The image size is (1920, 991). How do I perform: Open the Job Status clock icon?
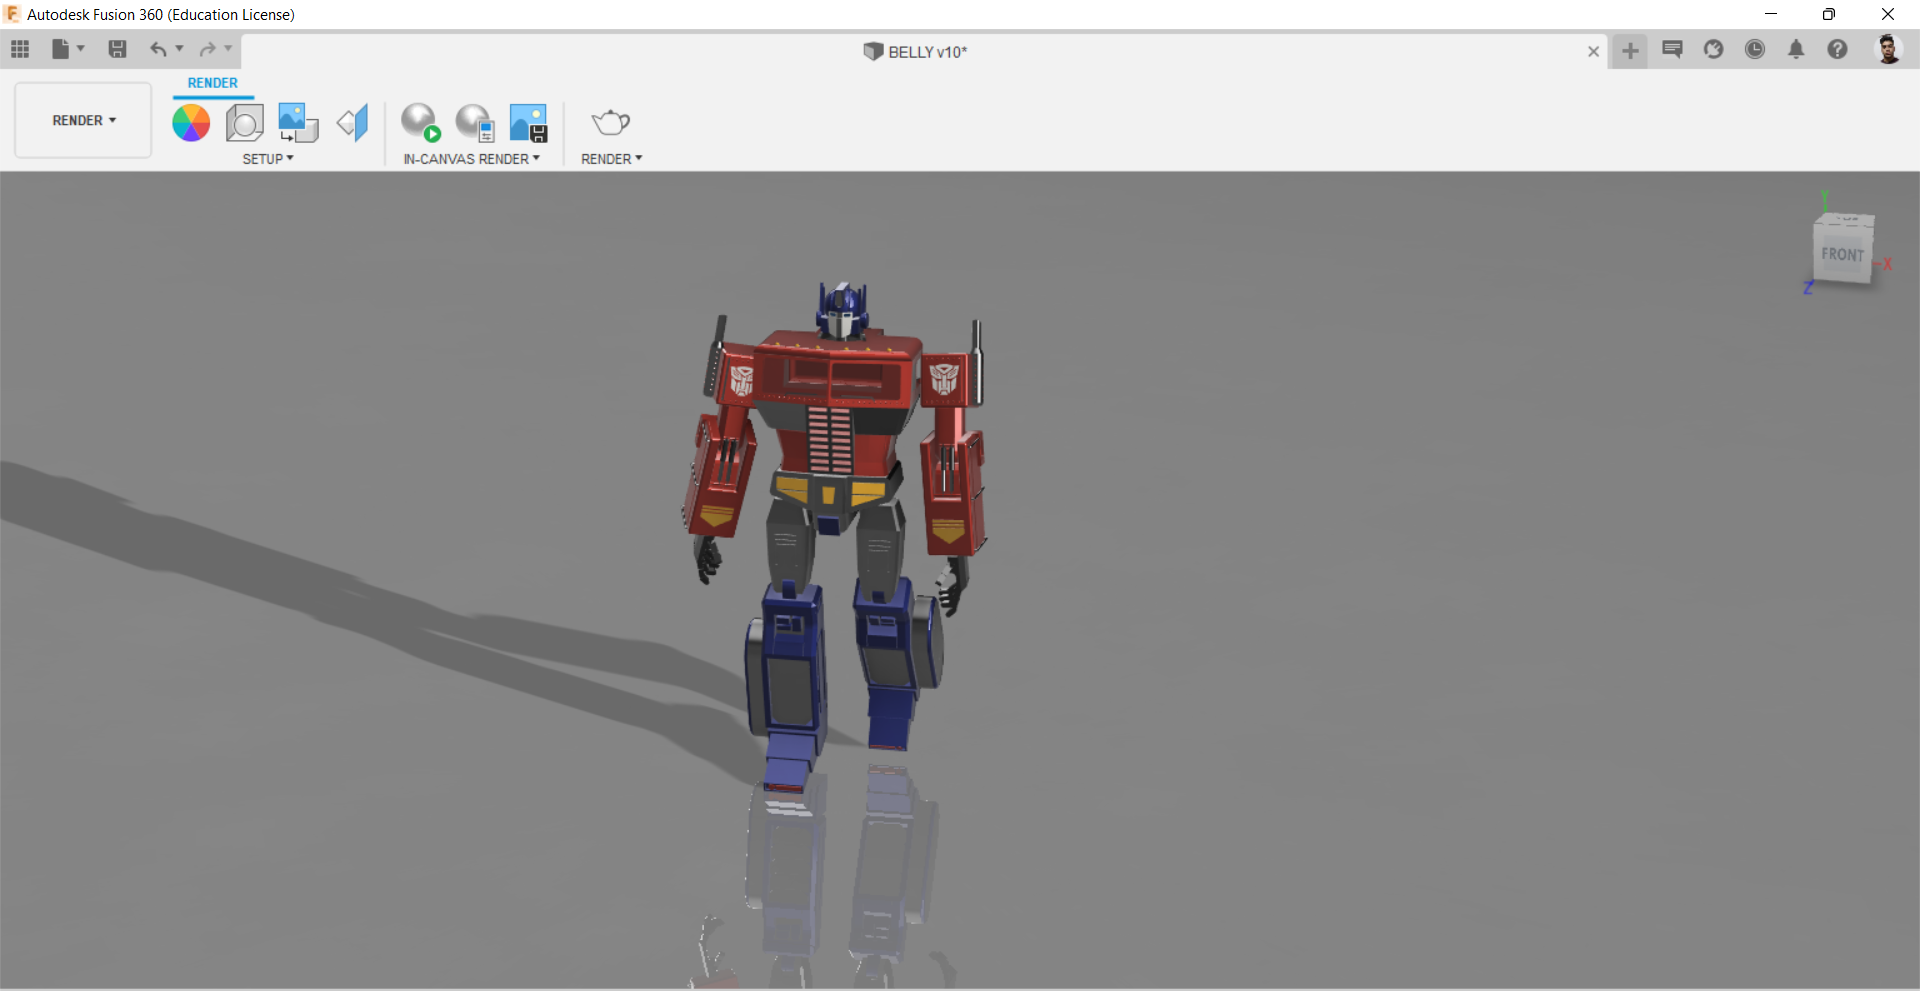(1755, 49)
